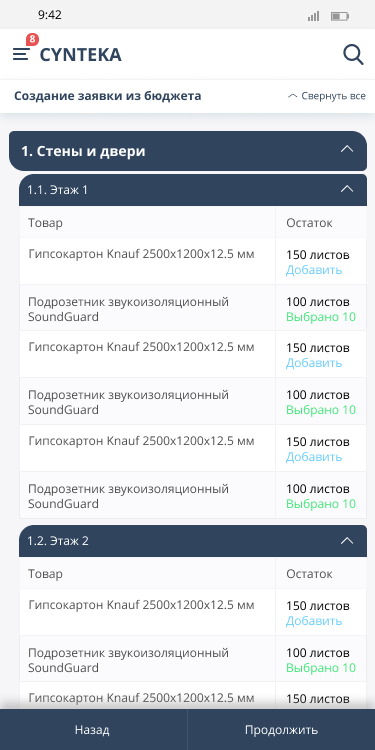375x750 pixels.
Task: Collapse the '1.2. Этаж 2' subsection
Action: pyautogui.click(x=347, y=540)
